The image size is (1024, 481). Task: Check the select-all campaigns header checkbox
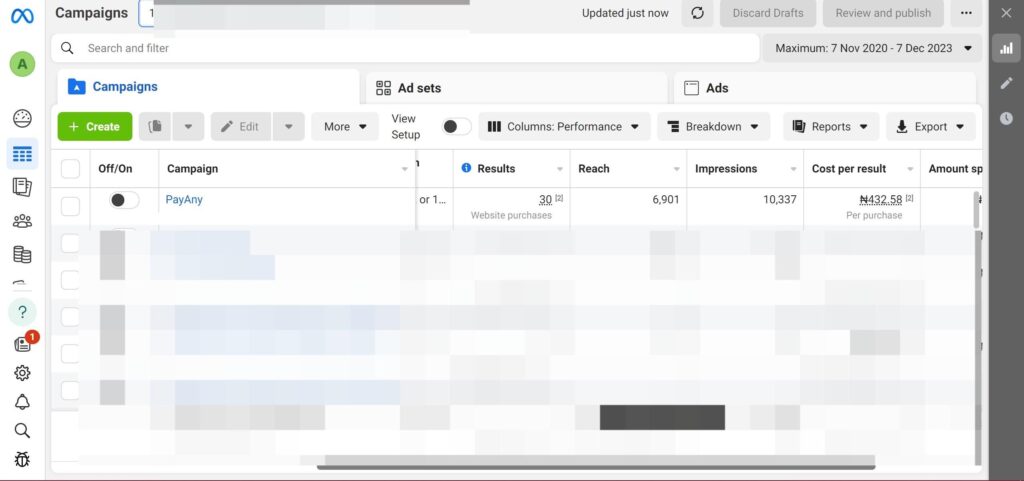[71, 169]
